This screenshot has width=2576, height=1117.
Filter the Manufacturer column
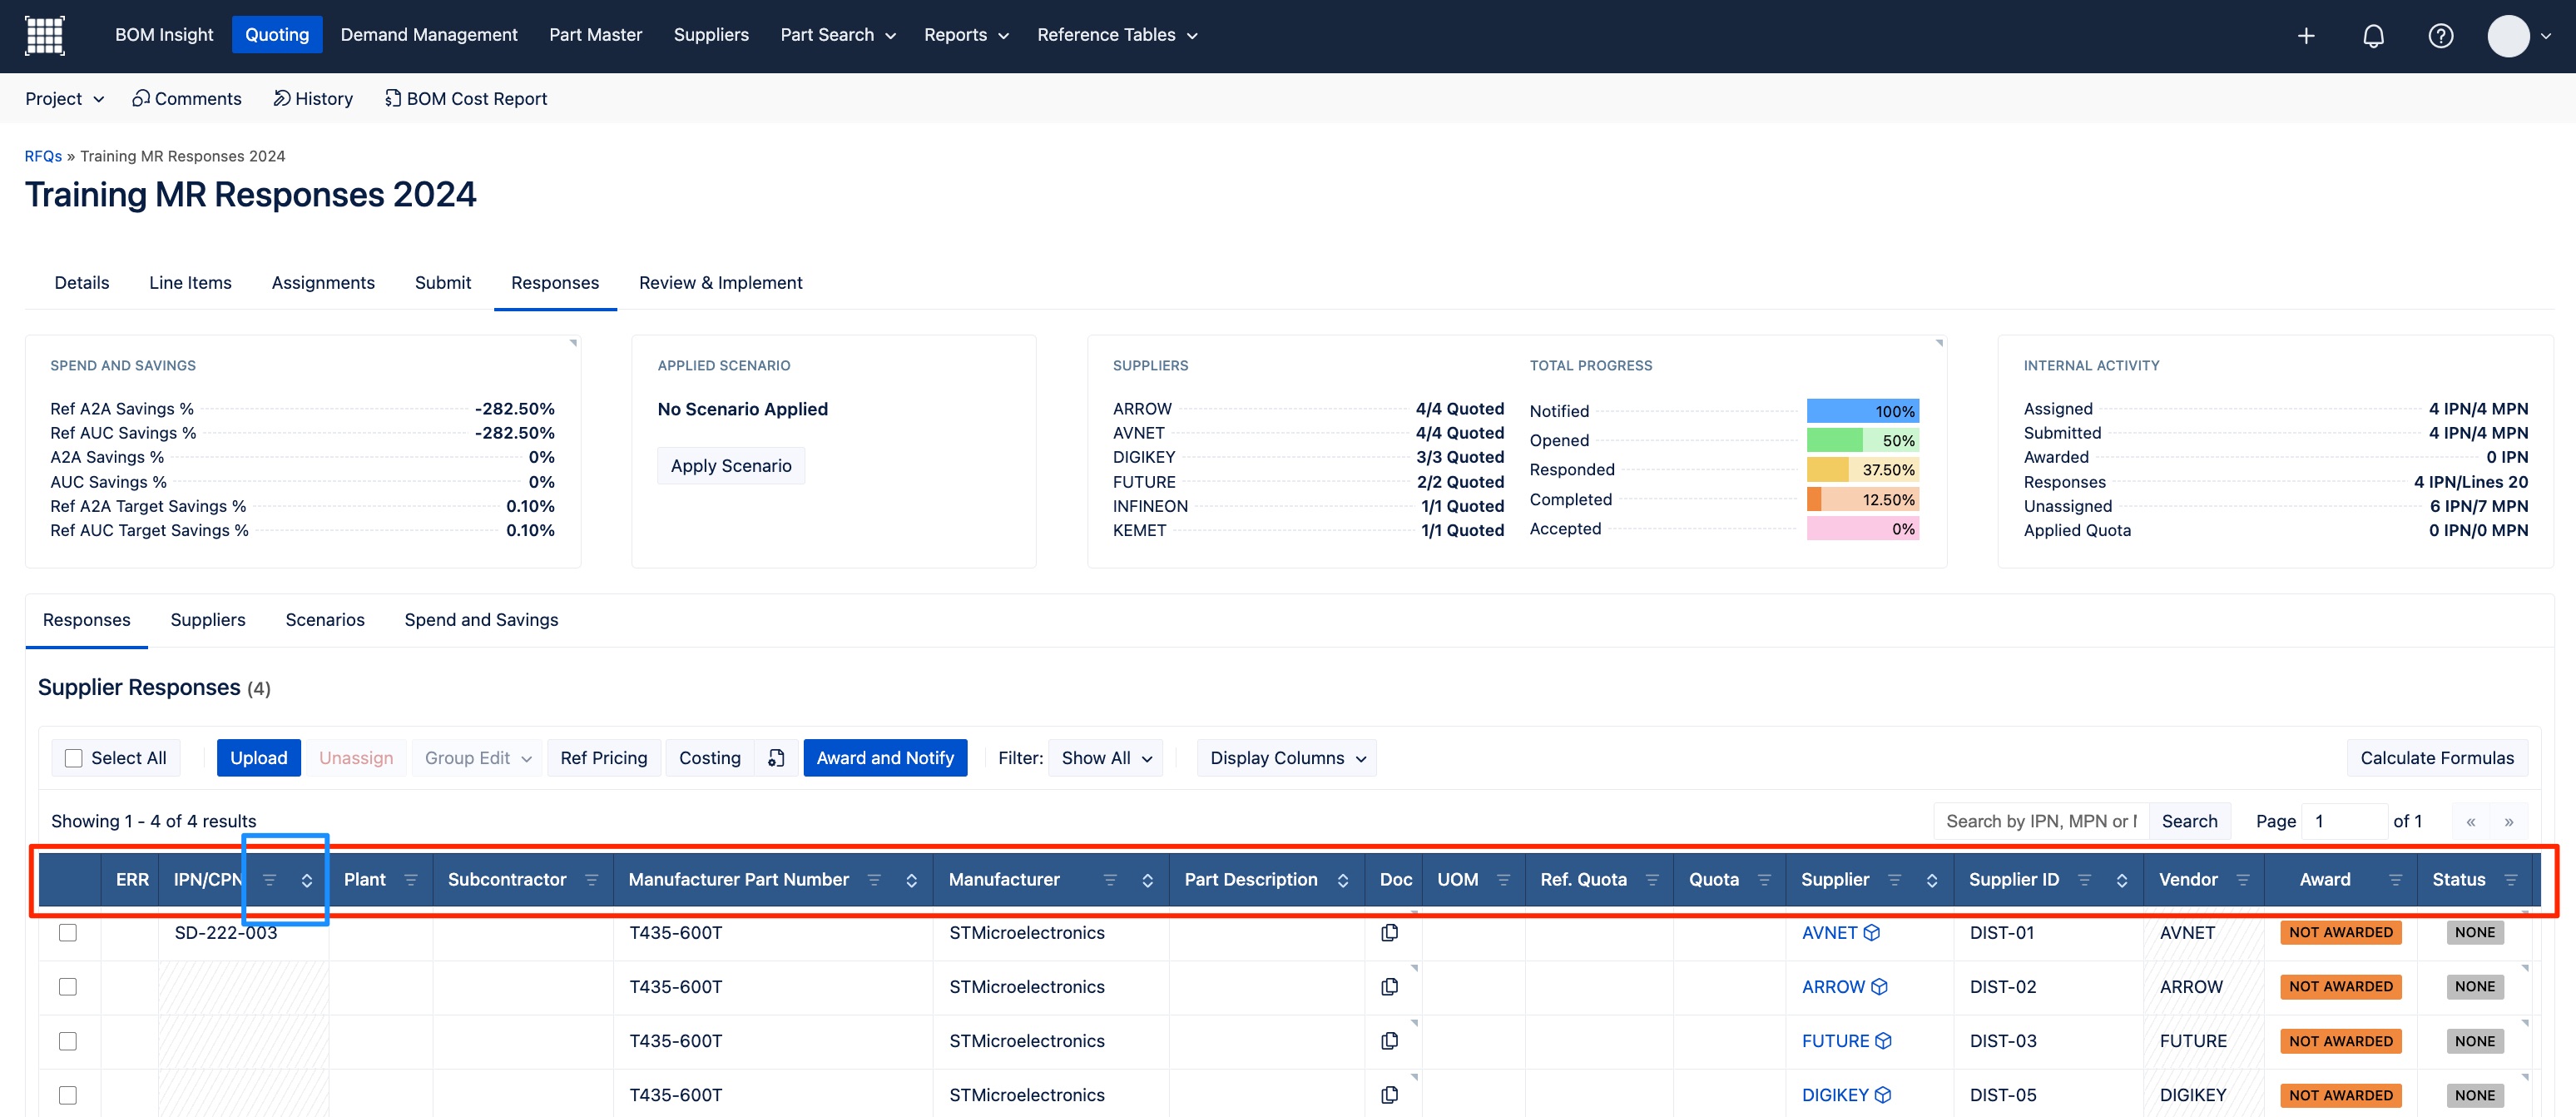[x=1110, y=880]
